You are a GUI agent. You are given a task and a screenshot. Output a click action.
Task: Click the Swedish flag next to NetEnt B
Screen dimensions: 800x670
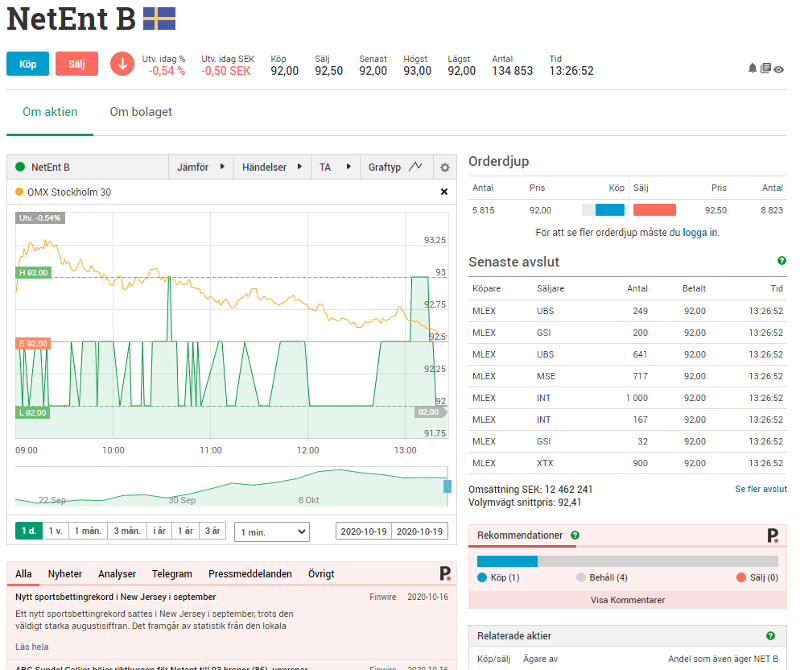(159, 19)
